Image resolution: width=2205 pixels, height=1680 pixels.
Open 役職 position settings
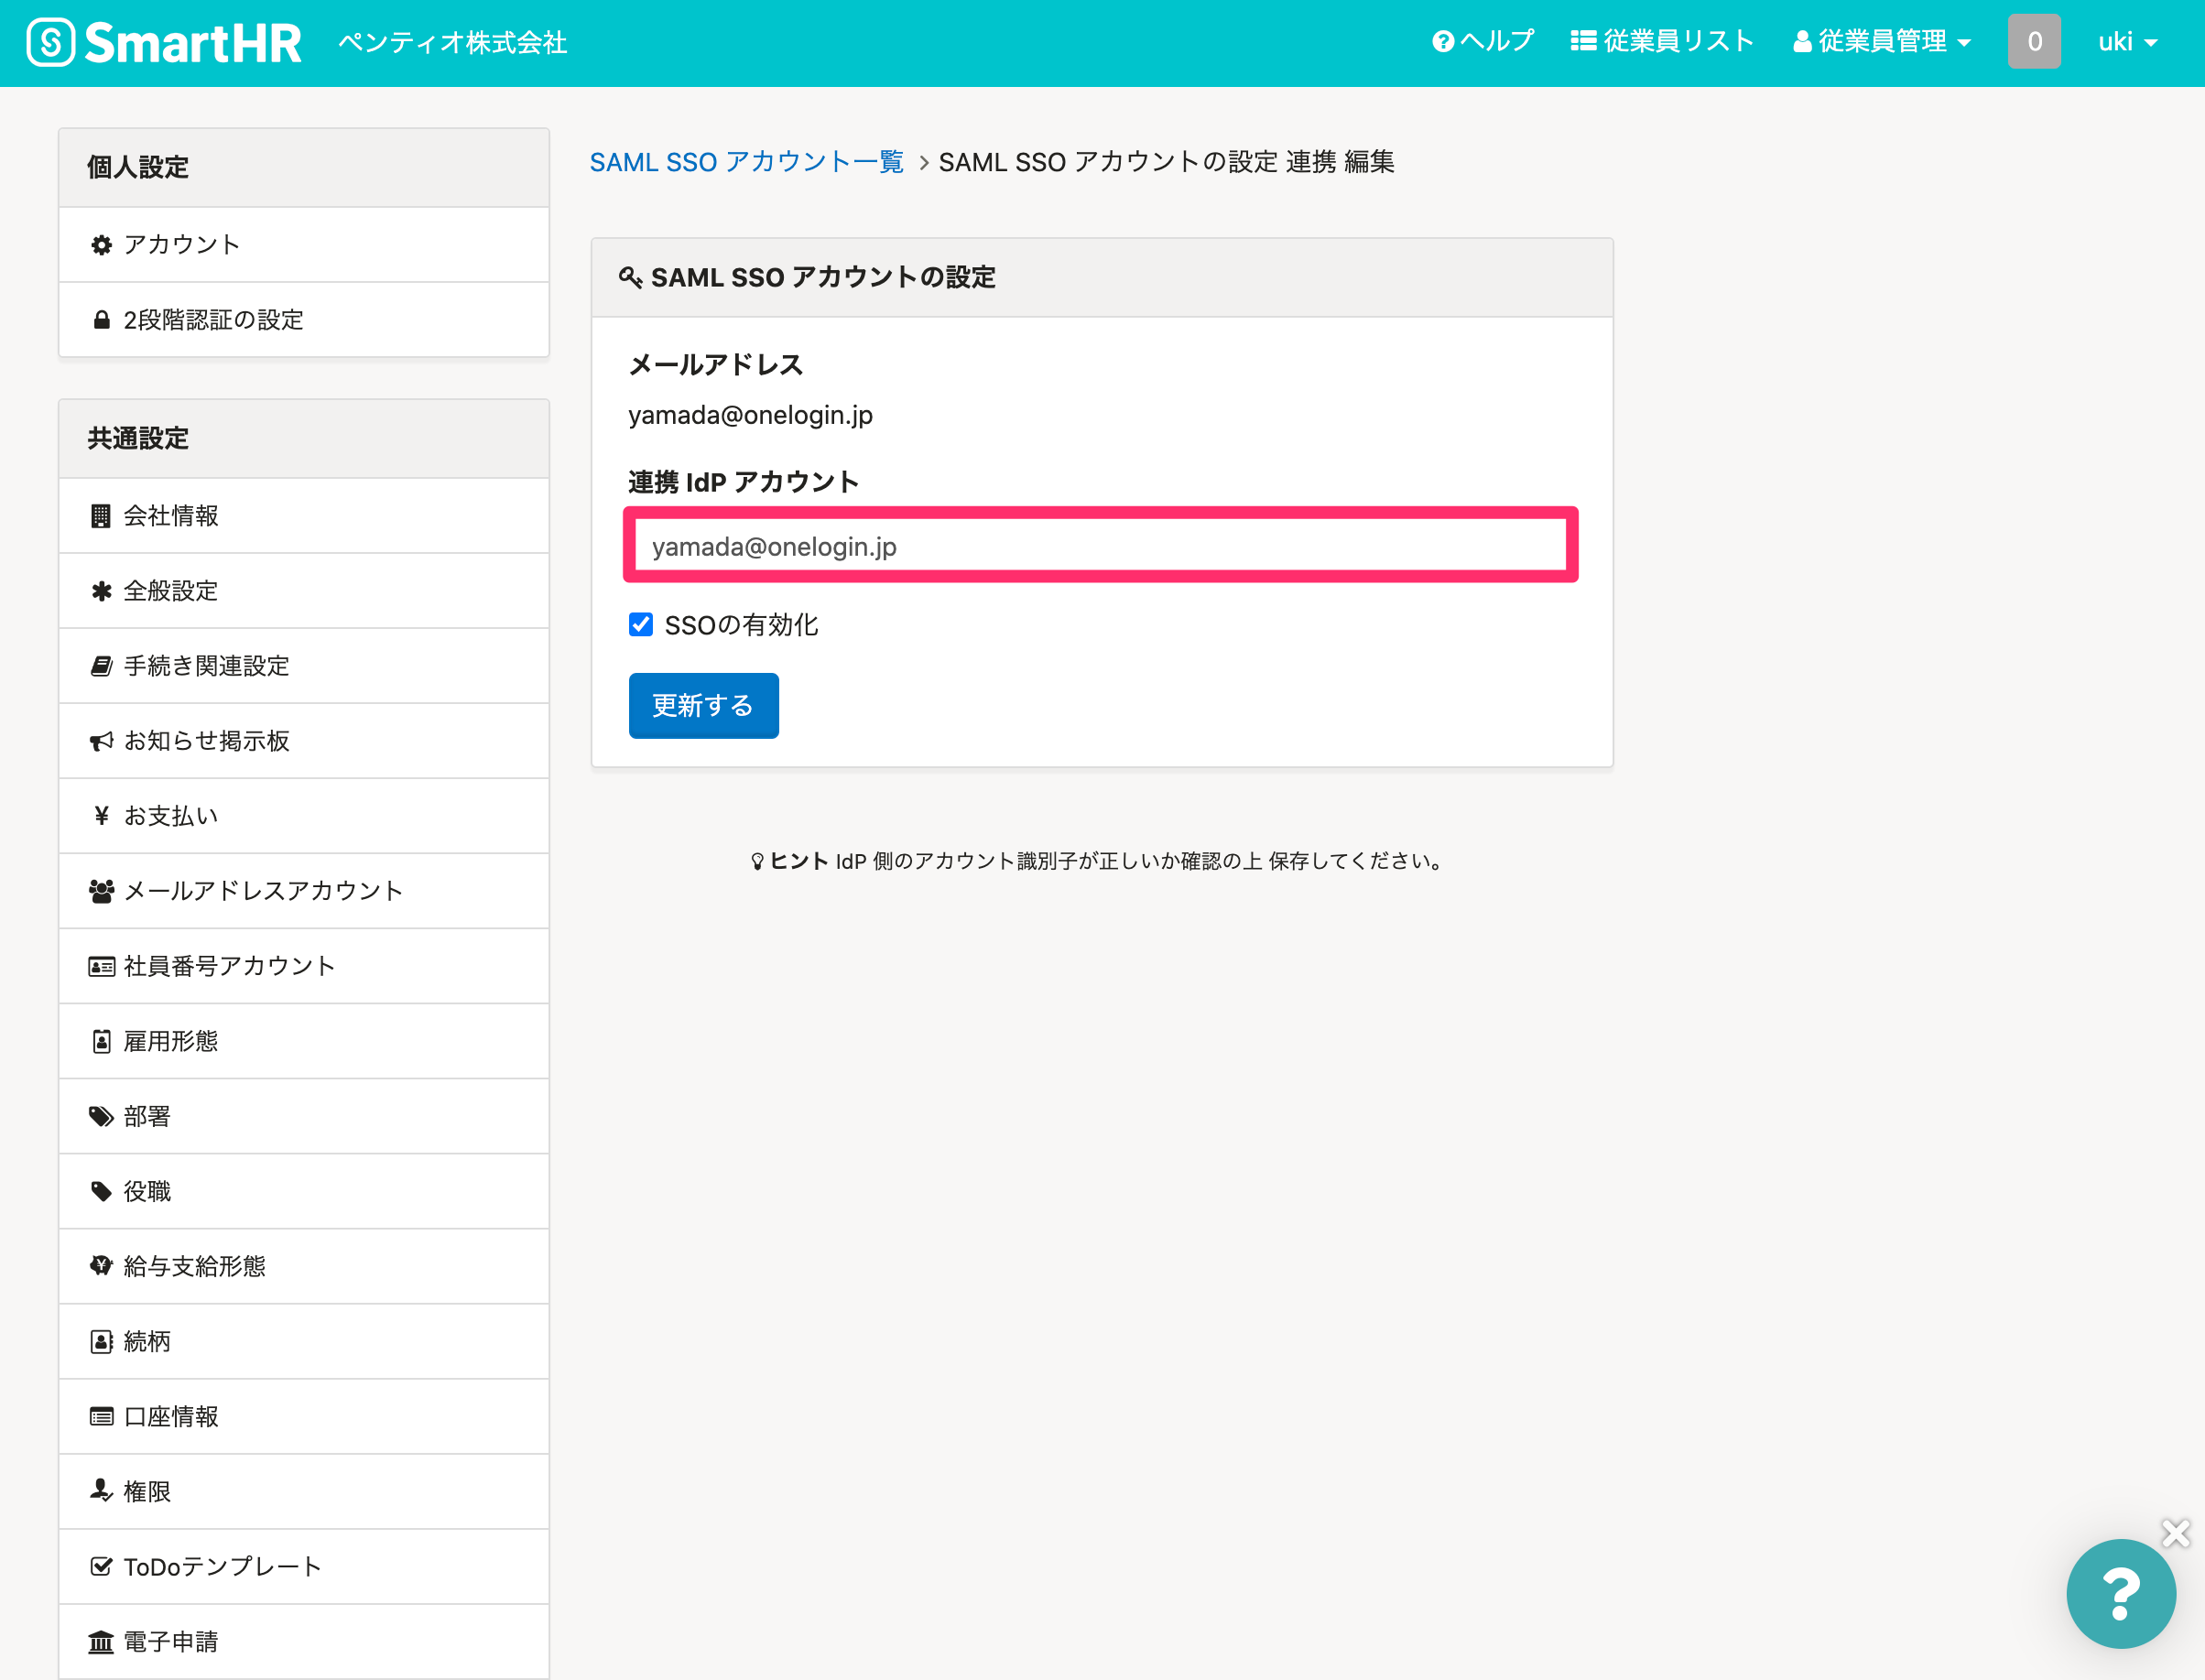point(304,1191)
